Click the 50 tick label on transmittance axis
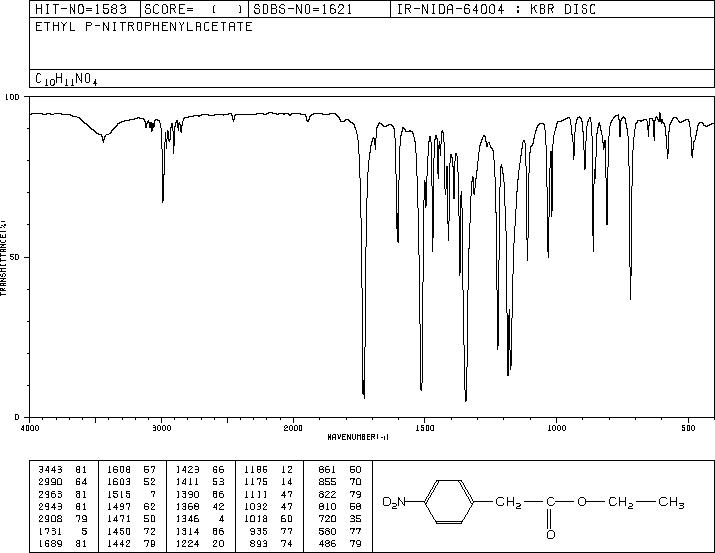 point(15,257)
